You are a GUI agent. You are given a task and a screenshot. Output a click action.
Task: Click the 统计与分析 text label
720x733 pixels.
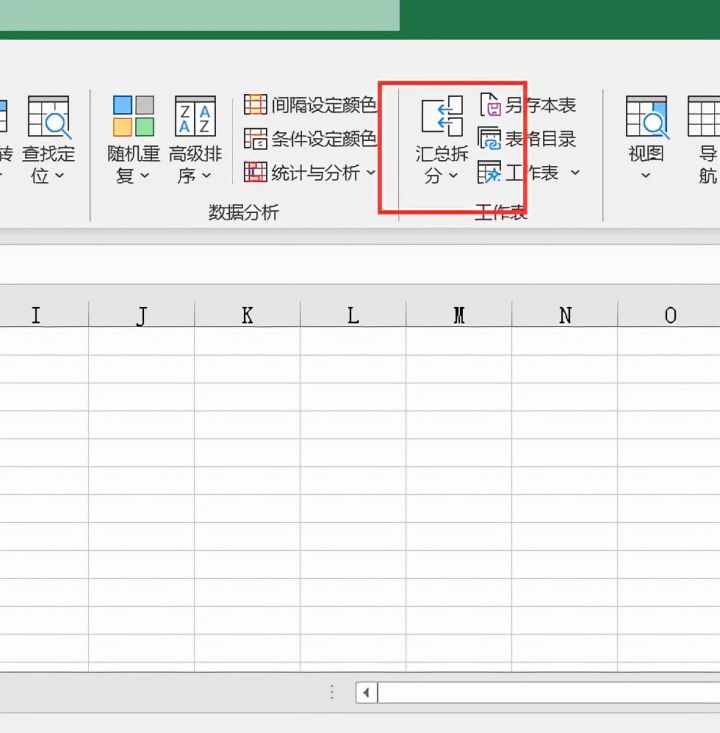pyautogui.click(x=315, y=172)
